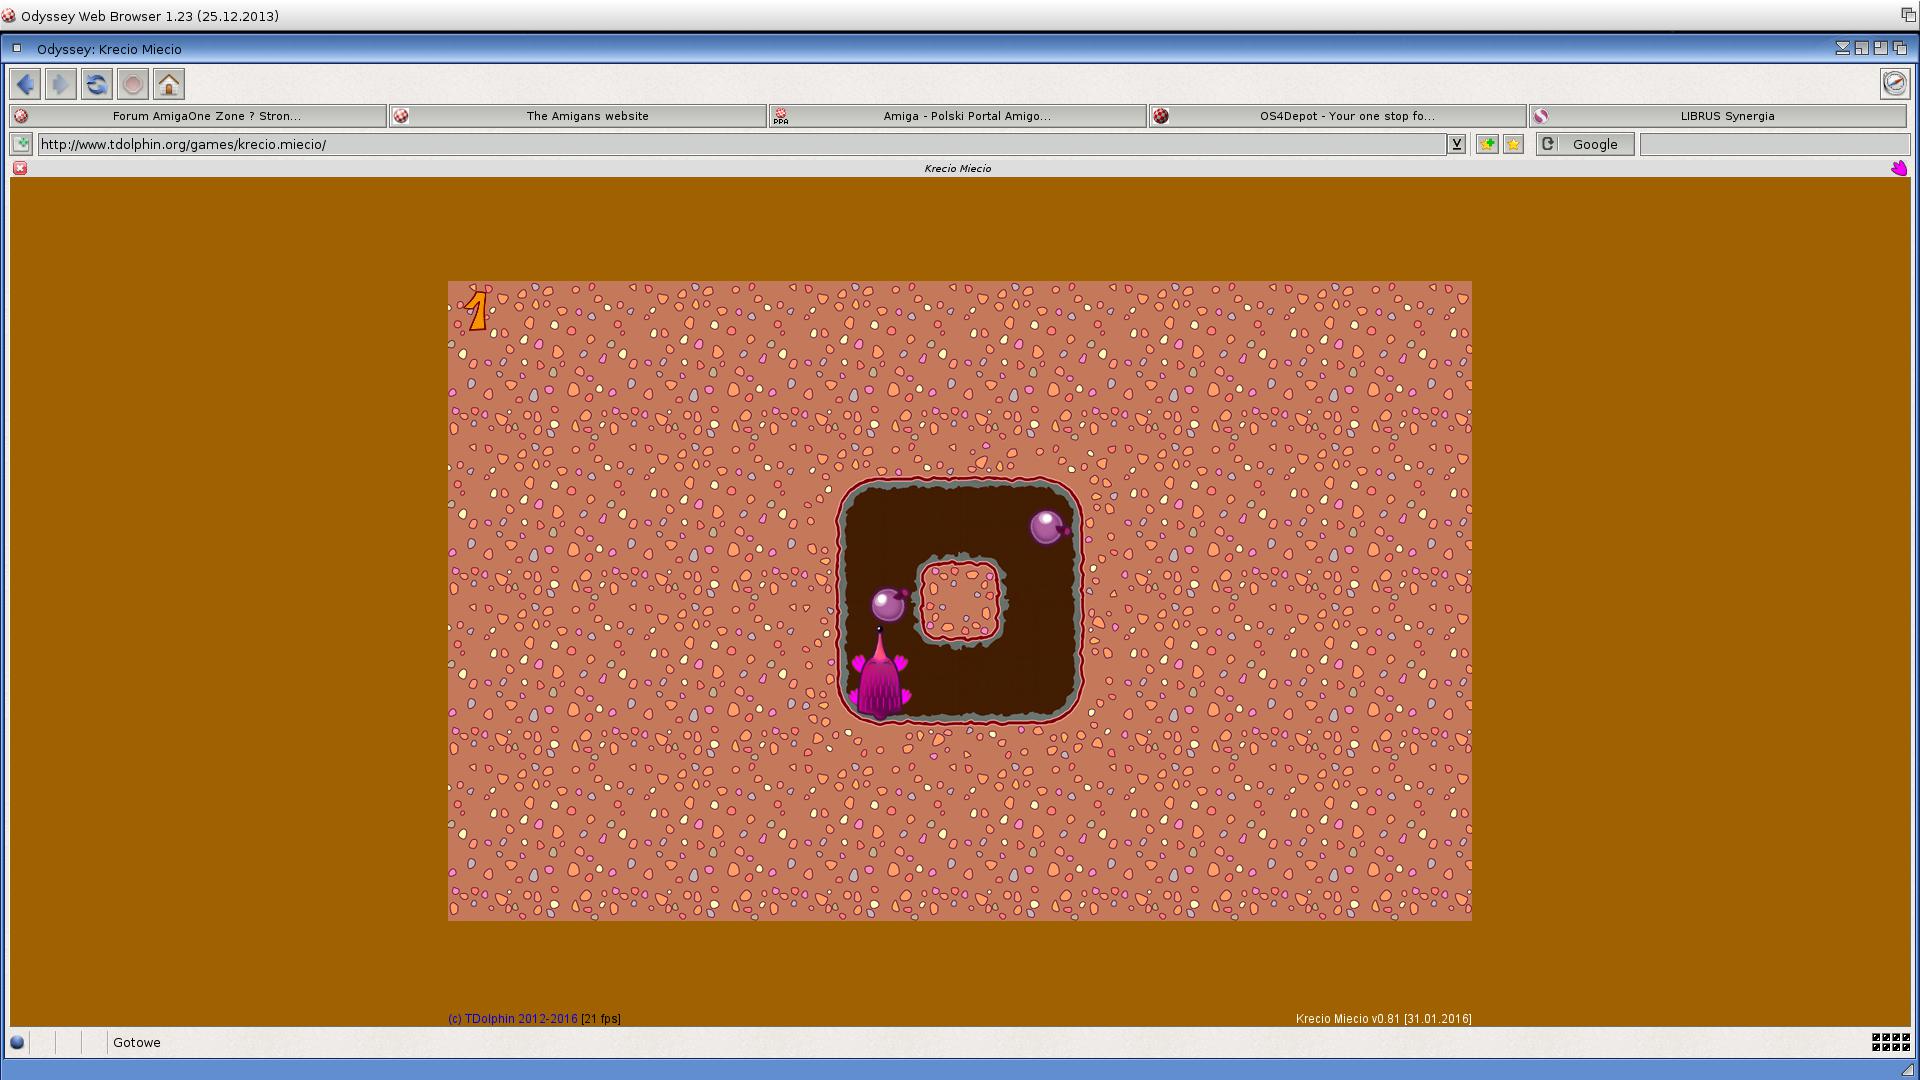Click the compass throbber icon in the toolbar
Viewport: 1920px width, 1080px height.
tap(1894, 83)
